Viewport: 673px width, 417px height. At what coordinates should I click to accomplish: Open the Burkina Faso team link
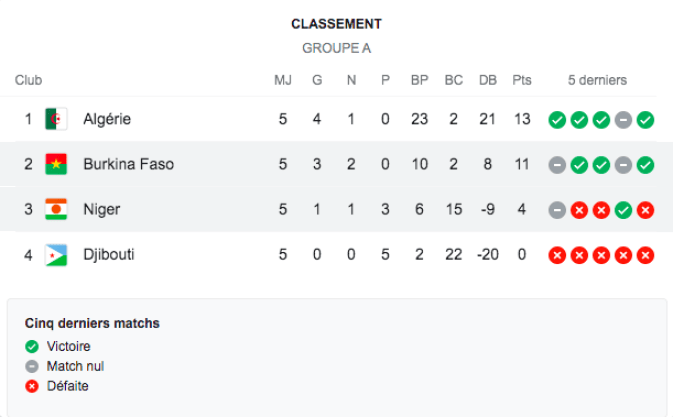pyautogui.click(x=128, y=165)
